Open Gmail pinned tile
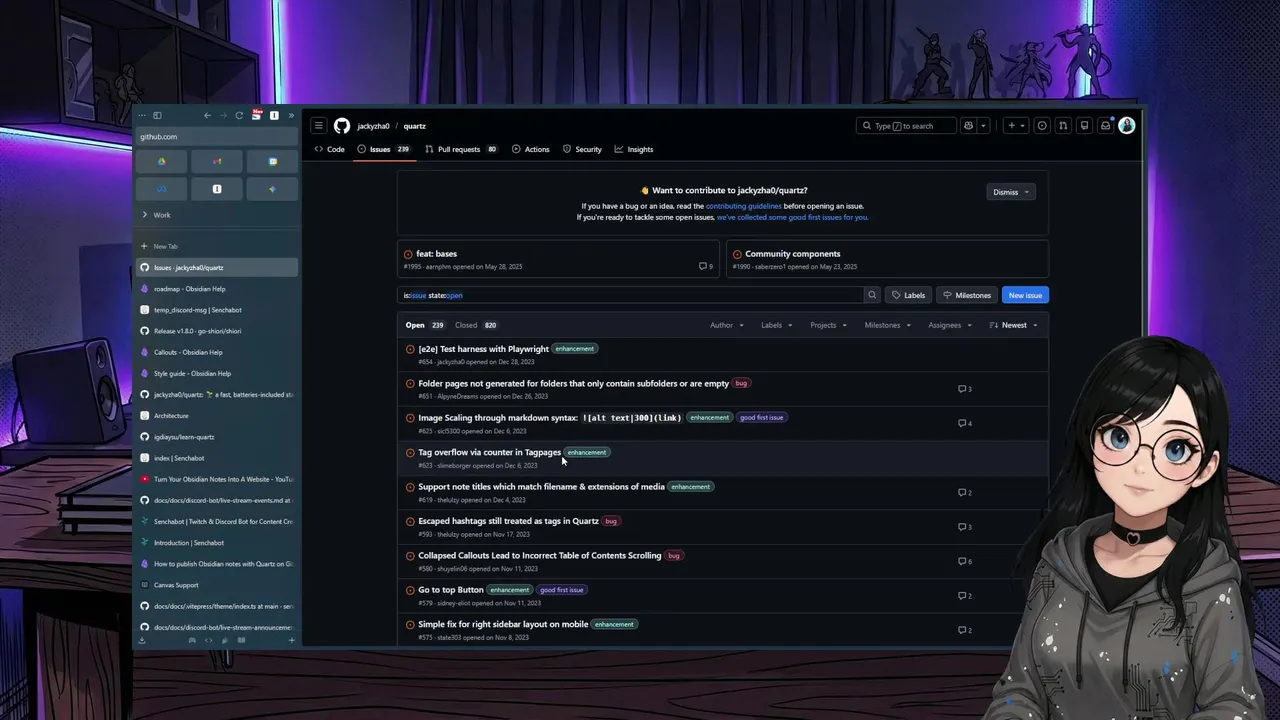The image size is (1280, 720). [217, 161]
